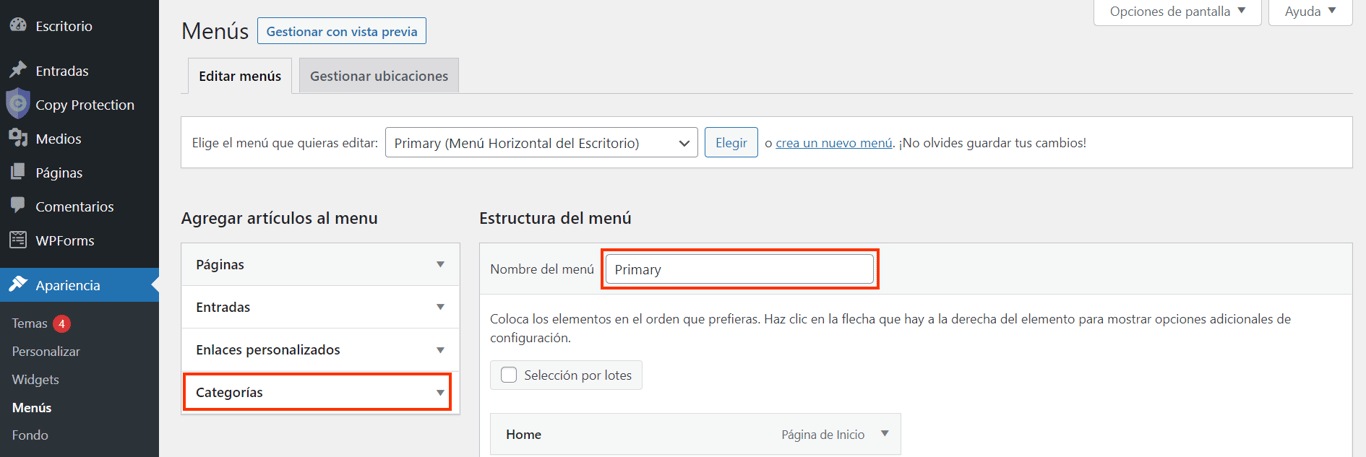Screen dimensions: 1366x457
Task: Expand the Páginas accordion section
Action: pyautogui.click(x=320, y=264)
